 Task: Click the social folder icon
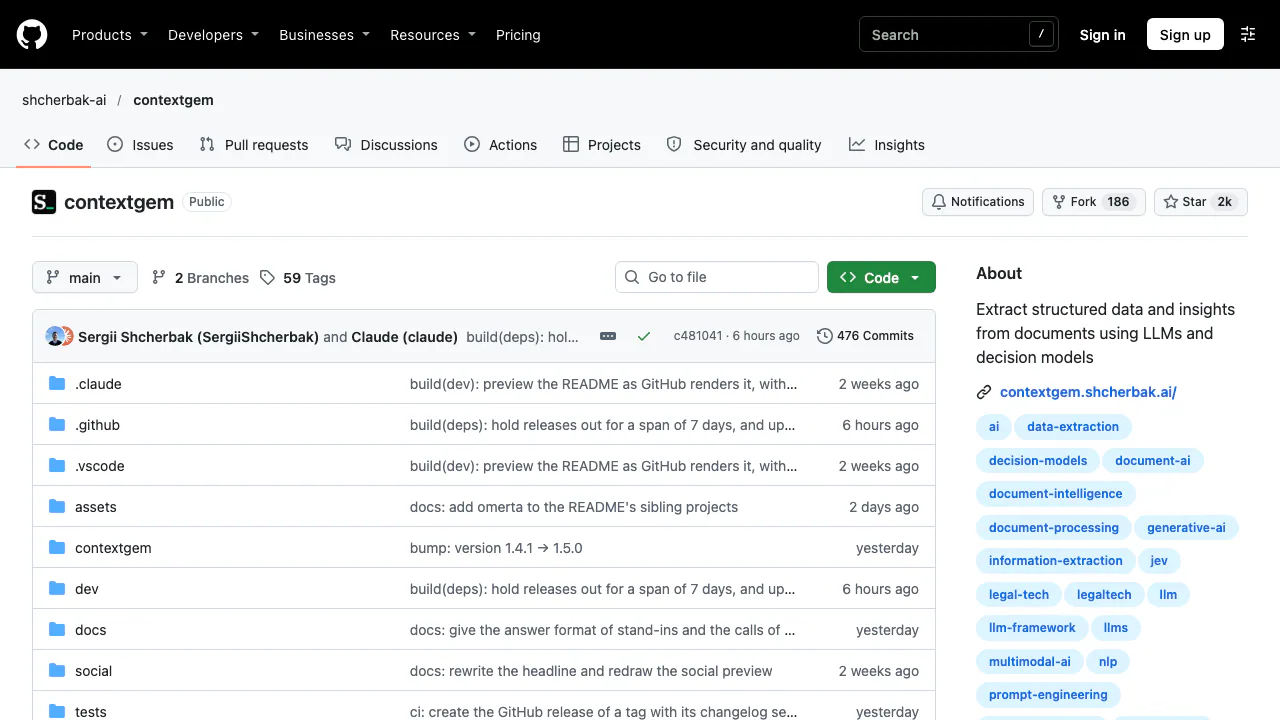point(57,671)
